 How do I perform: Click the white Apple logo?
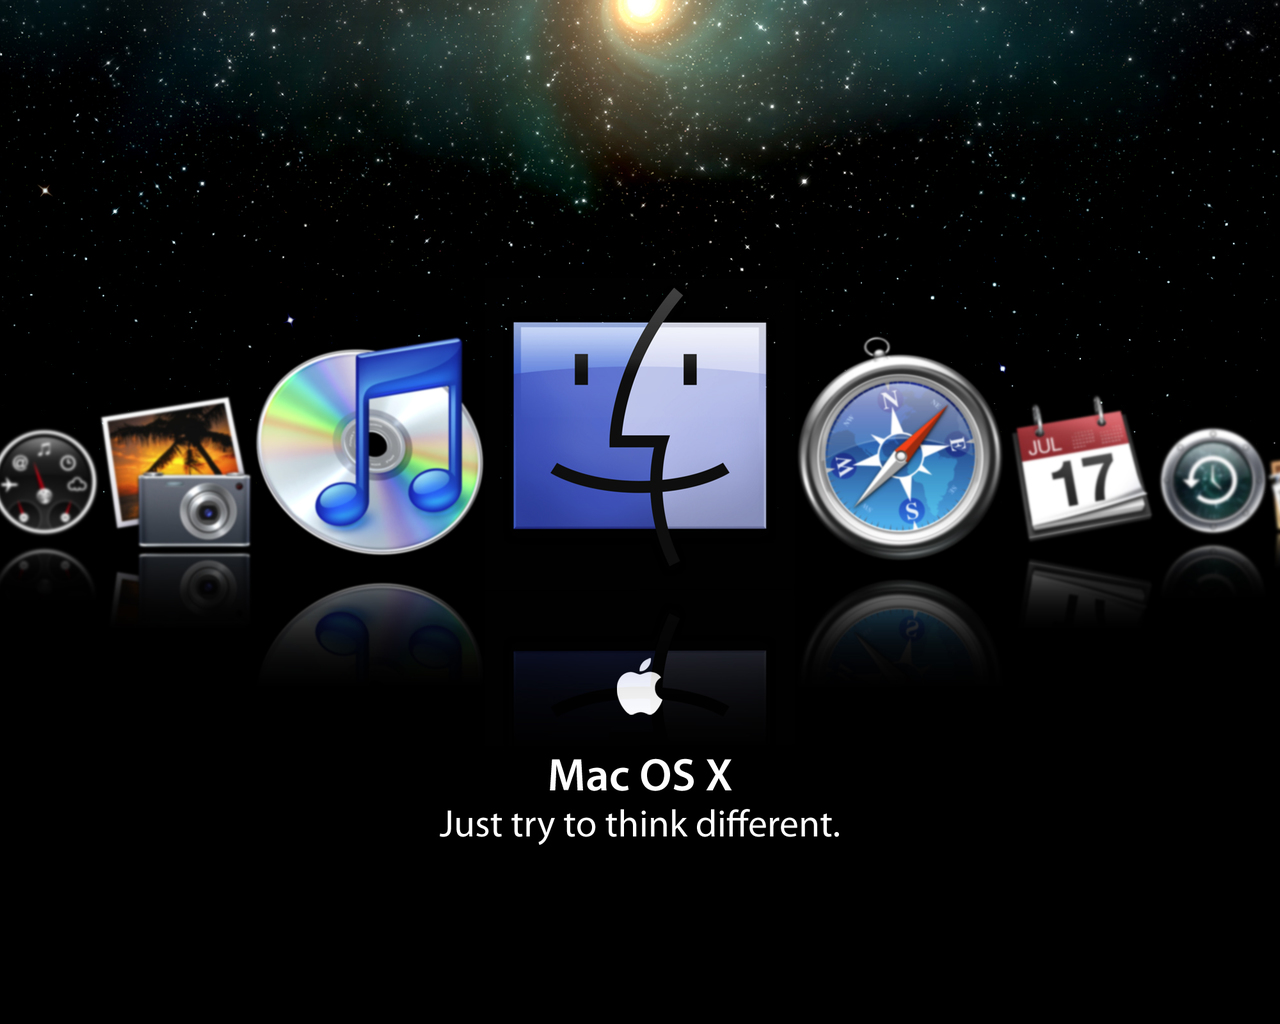[640, 687]
